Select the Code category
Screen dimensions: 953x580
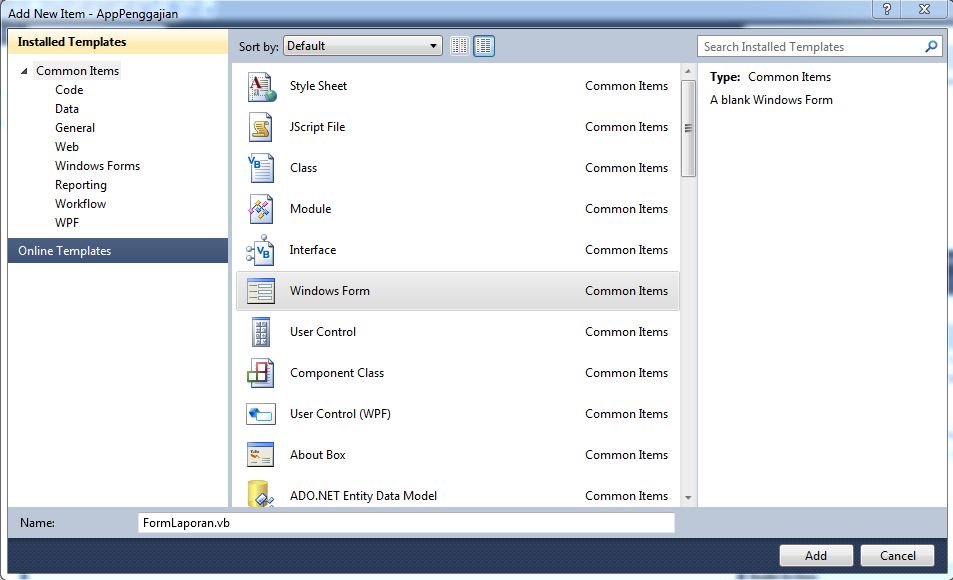click(x=69, y=90)
